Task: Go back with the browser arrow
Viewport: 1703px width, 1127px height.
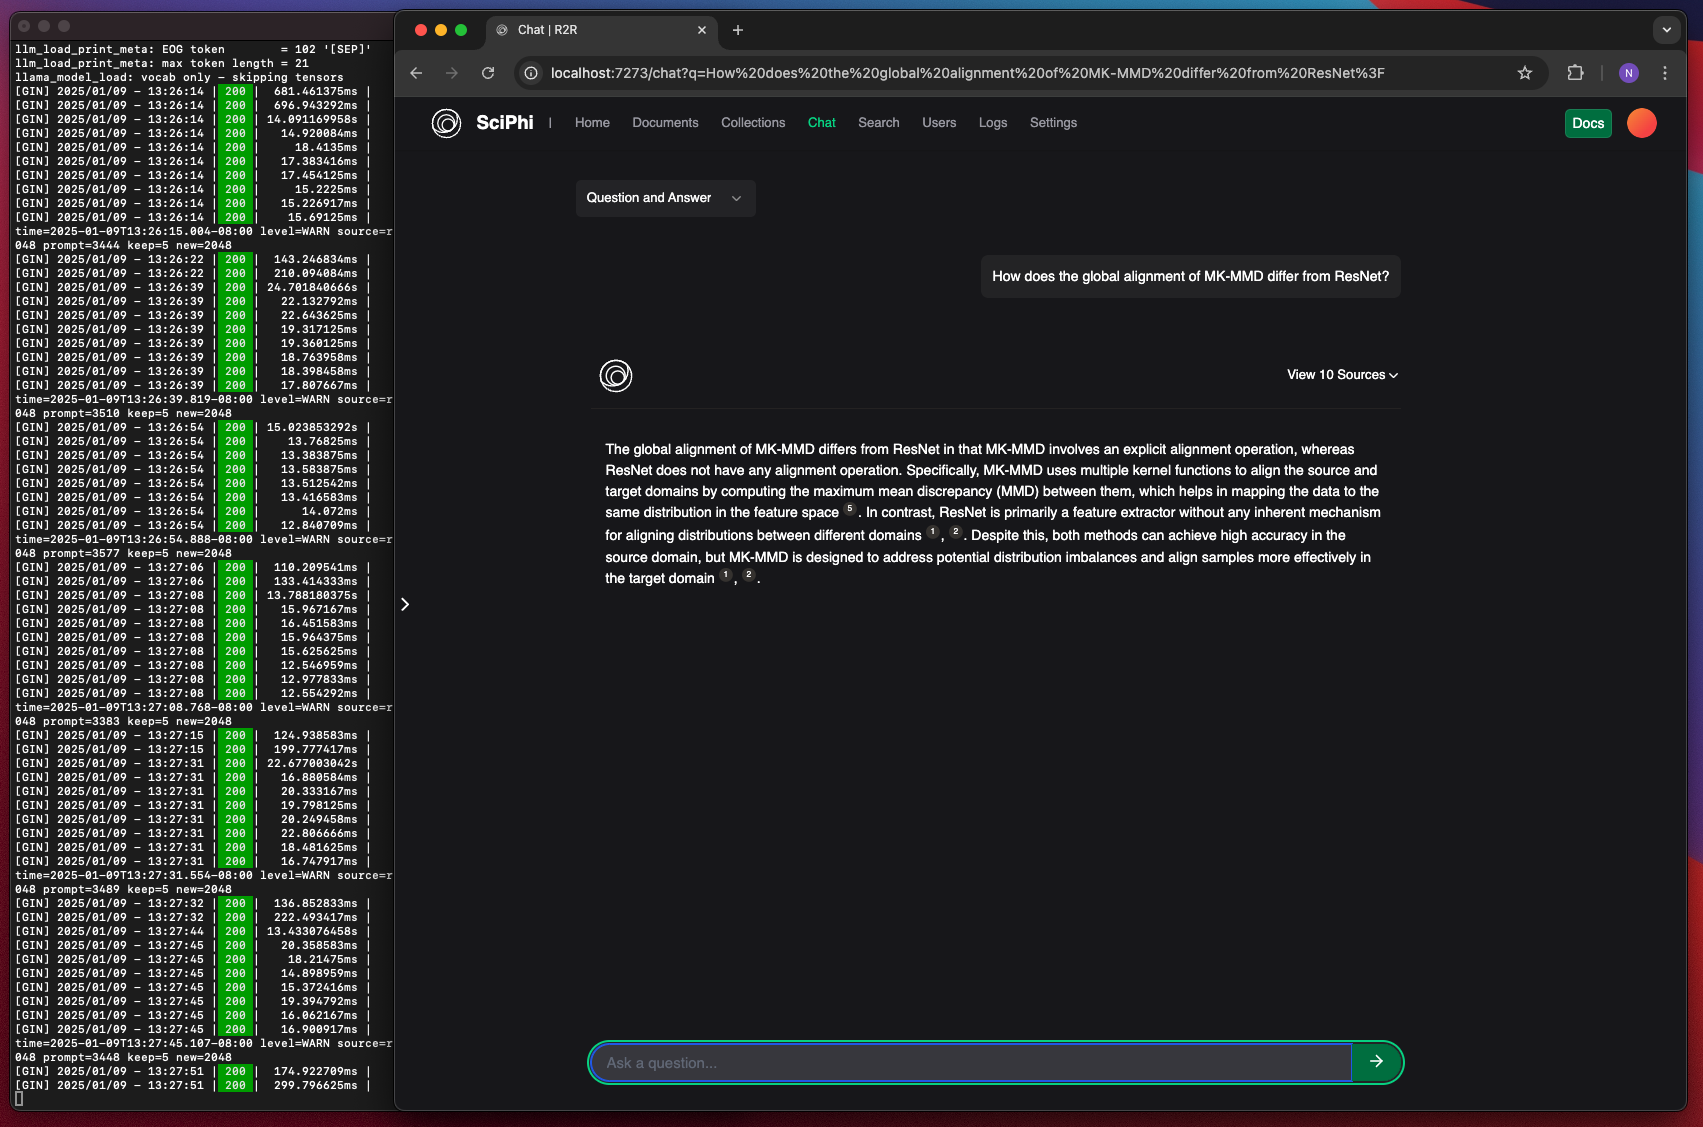Action: pos(416,73)
